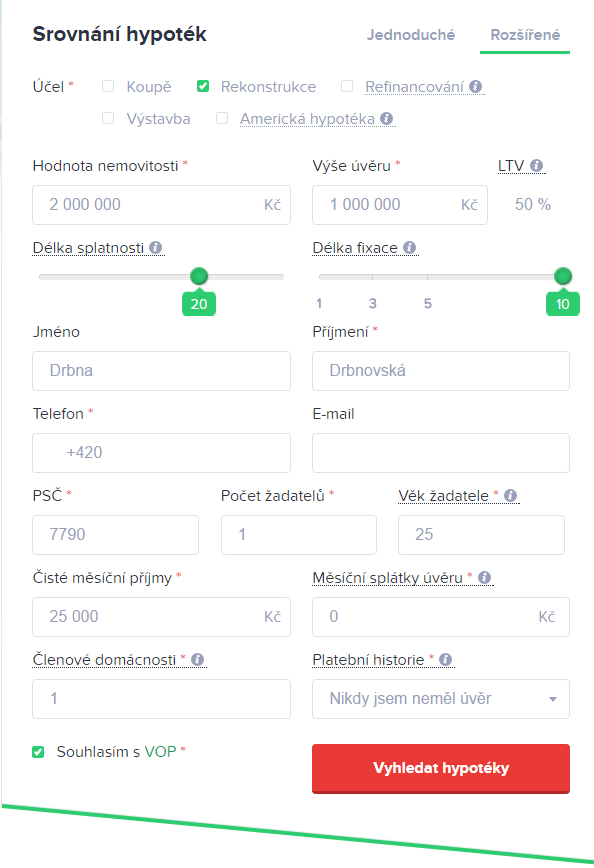The image size is (594, 868).
Task: Click info icon next to Měsíční splátky úvěru
Action: pyautogui.click(x=484, y=577)
